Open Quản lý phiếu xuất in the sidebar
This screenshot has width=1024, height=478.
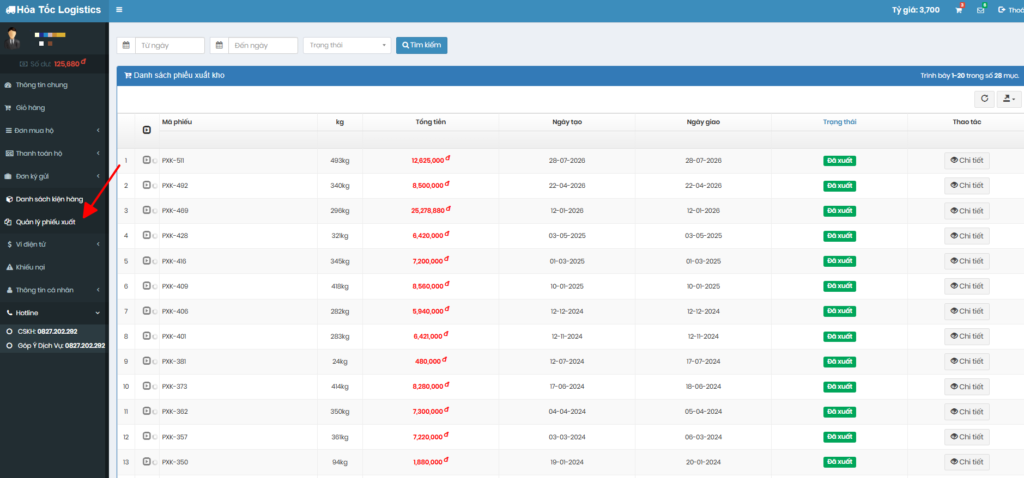point(54,222)
